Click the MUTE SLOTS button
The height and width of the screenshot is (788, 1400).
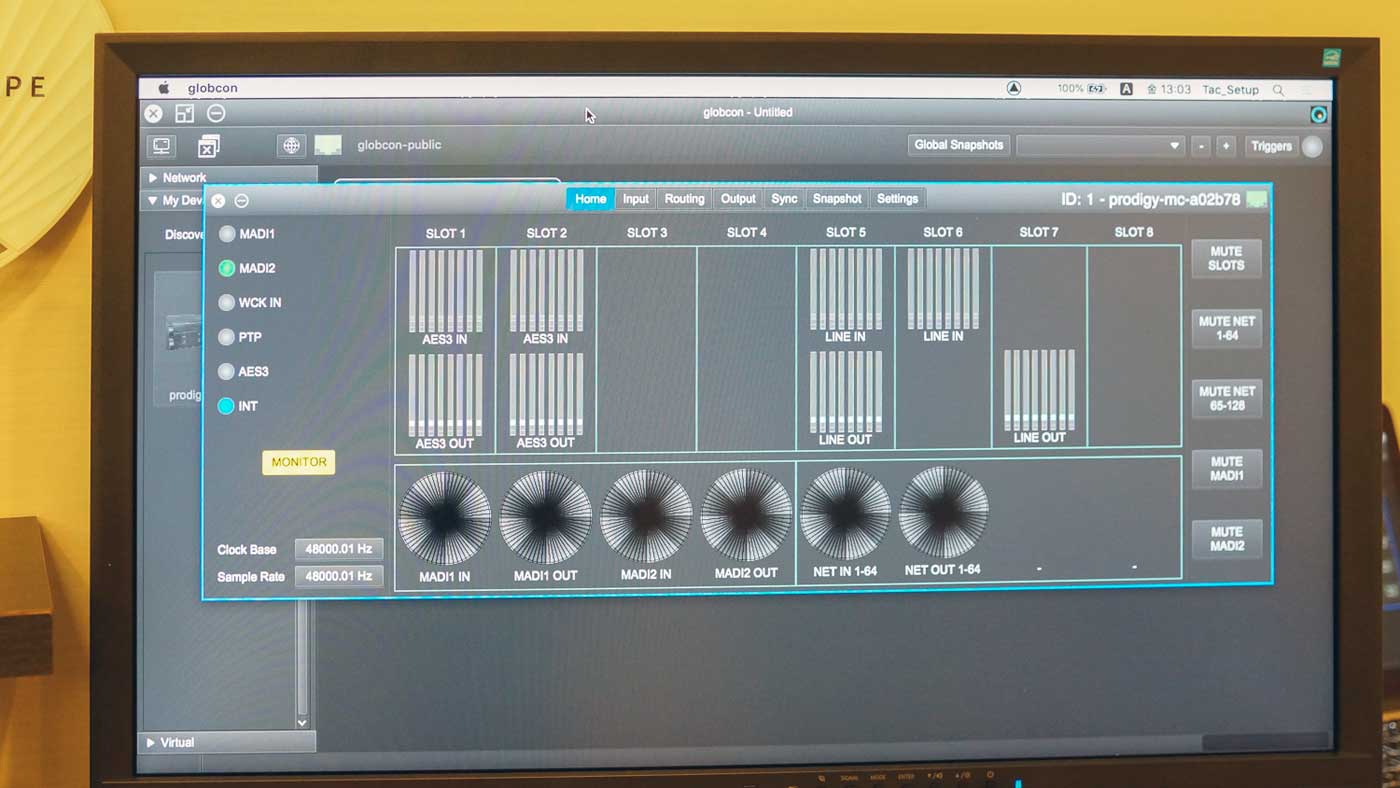1226,259
